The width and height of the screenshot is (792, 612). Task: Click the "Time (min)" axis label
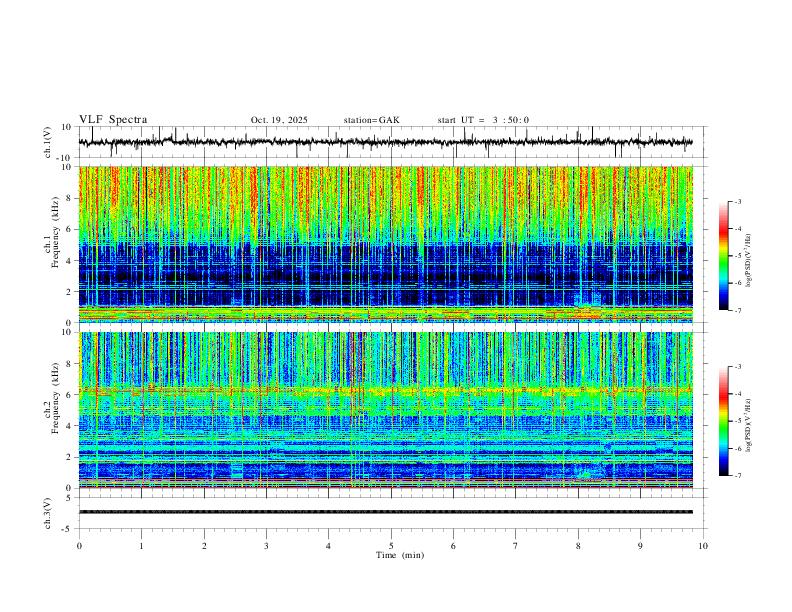pos(400,555)
